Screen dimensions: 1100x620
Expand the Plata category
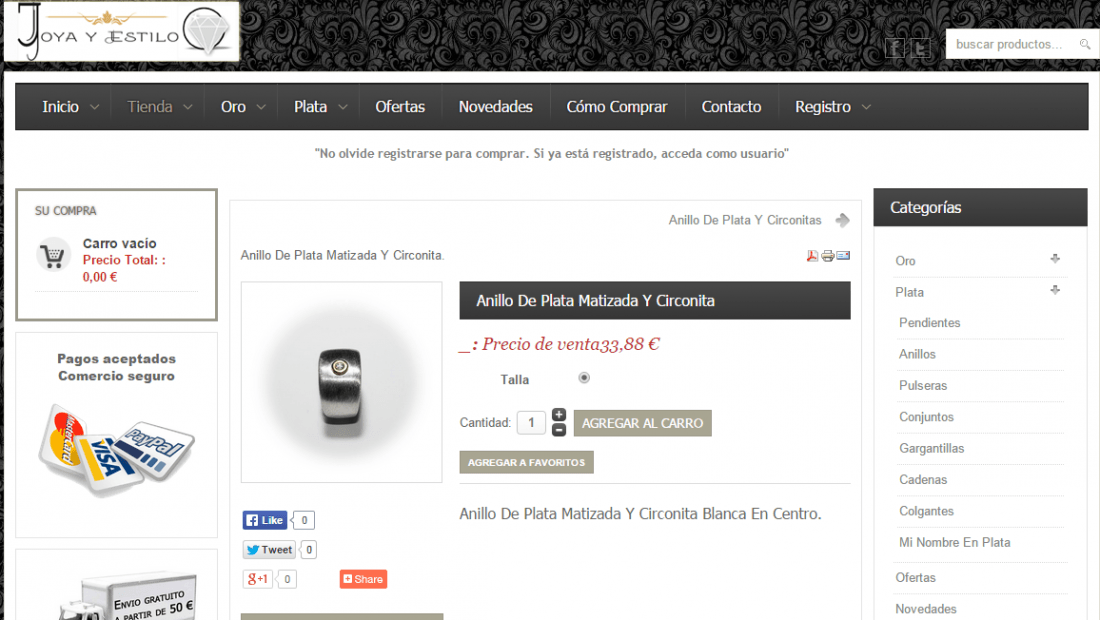coord(1054,290)
